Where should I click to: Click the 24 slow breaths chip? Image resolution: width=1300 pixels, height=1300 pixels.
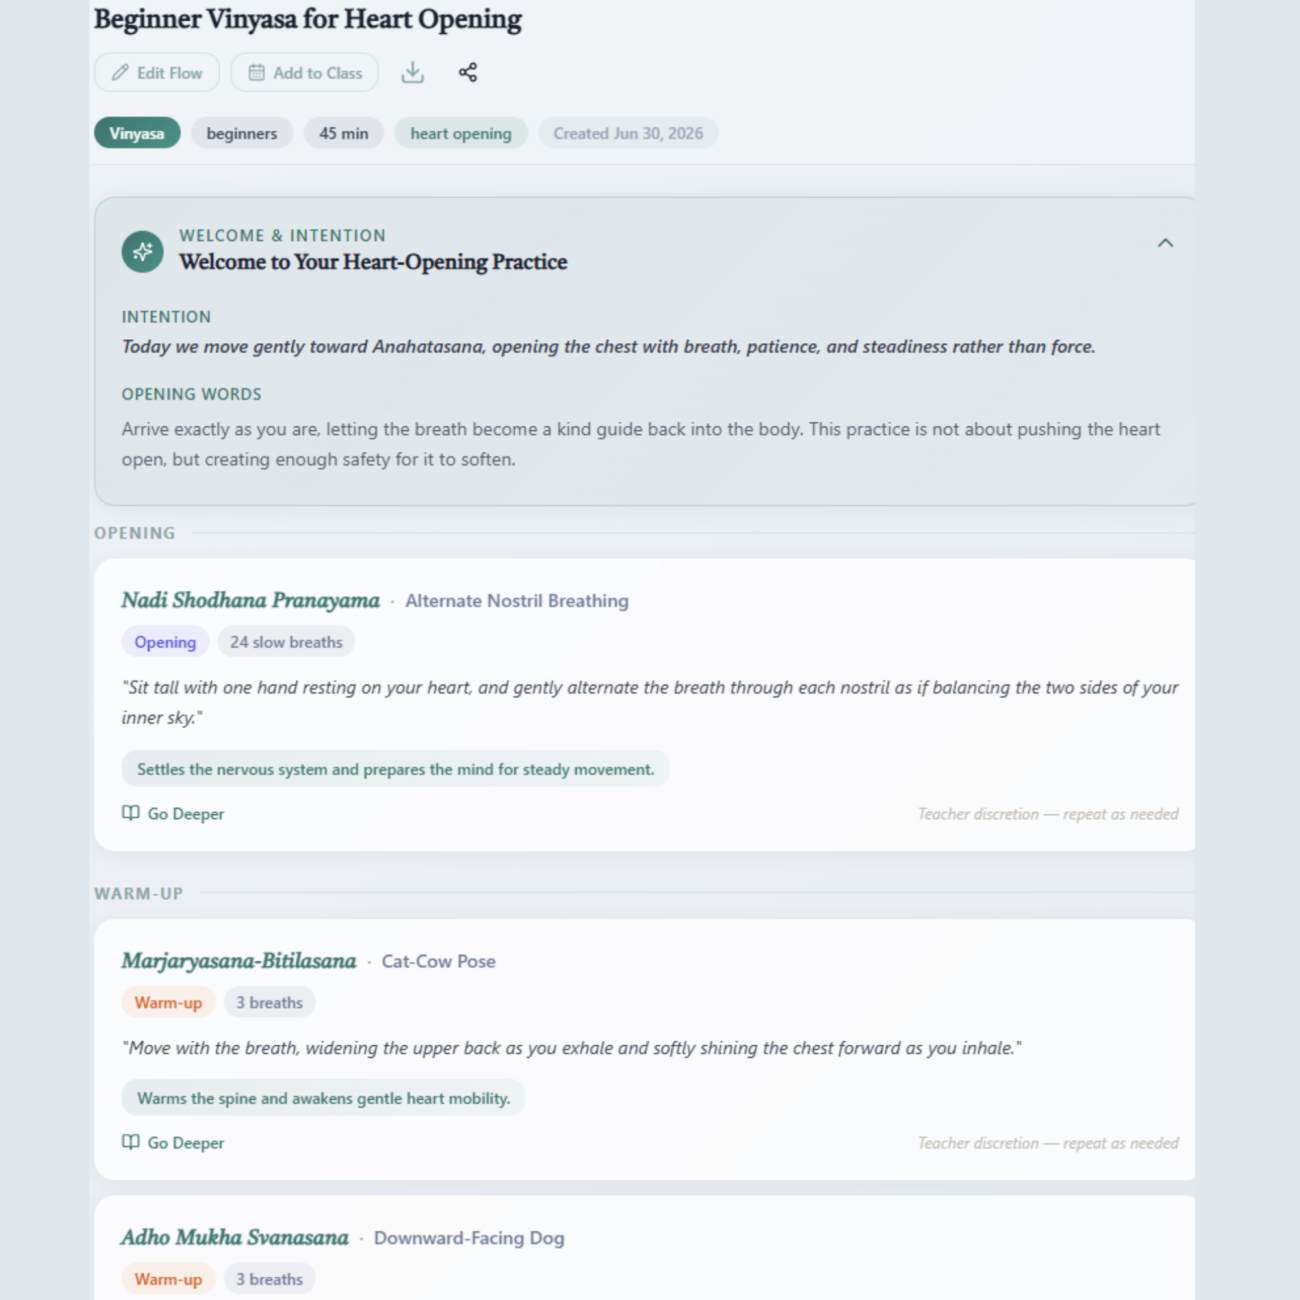click(x=286, y=642)
